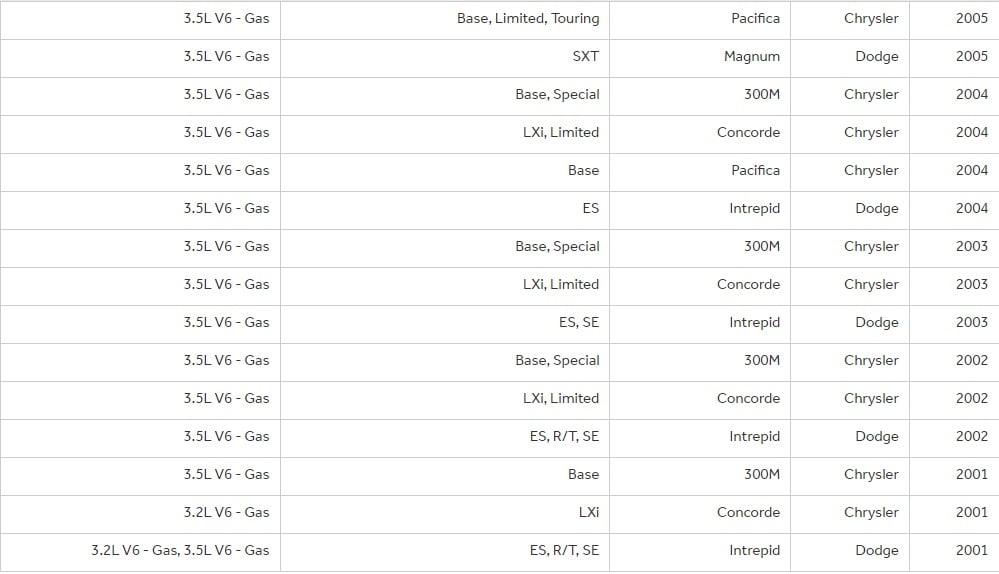Select Dodge make in Magnum row
This screenshot has height=574, width=999.
(850, 59)
